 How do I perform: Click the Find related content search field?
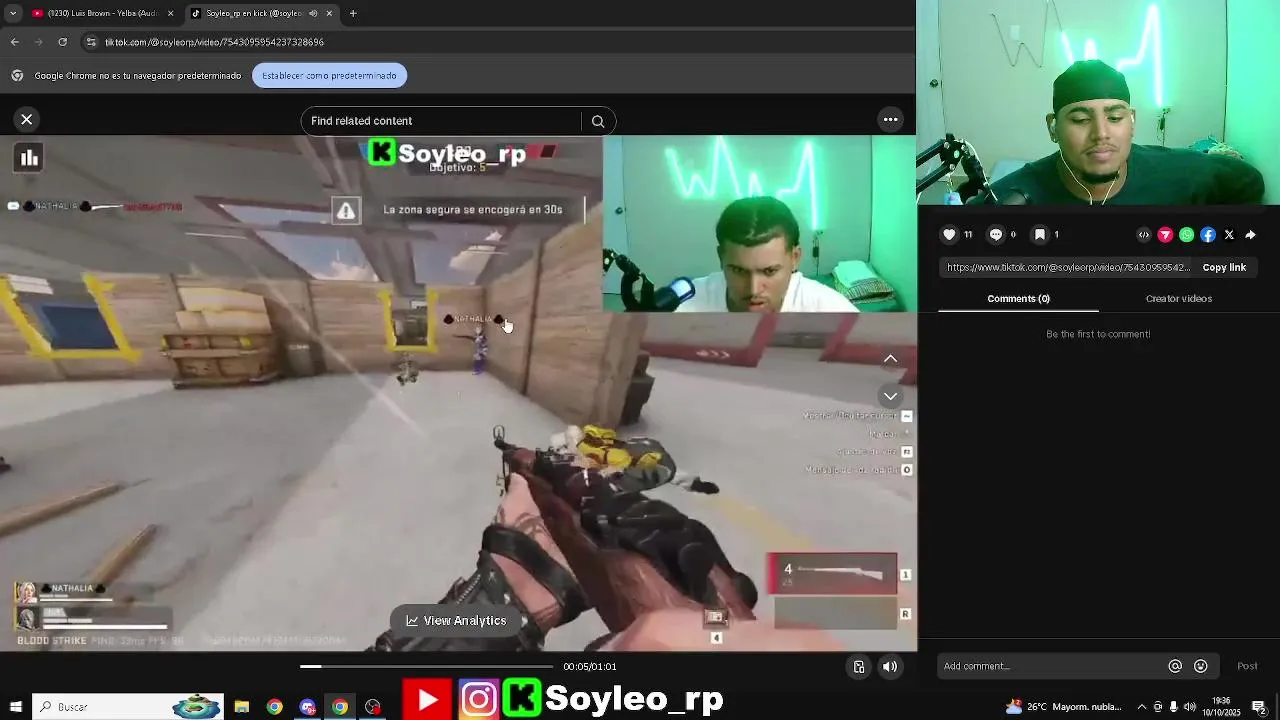pyautogui.click(x=441, y=121)
